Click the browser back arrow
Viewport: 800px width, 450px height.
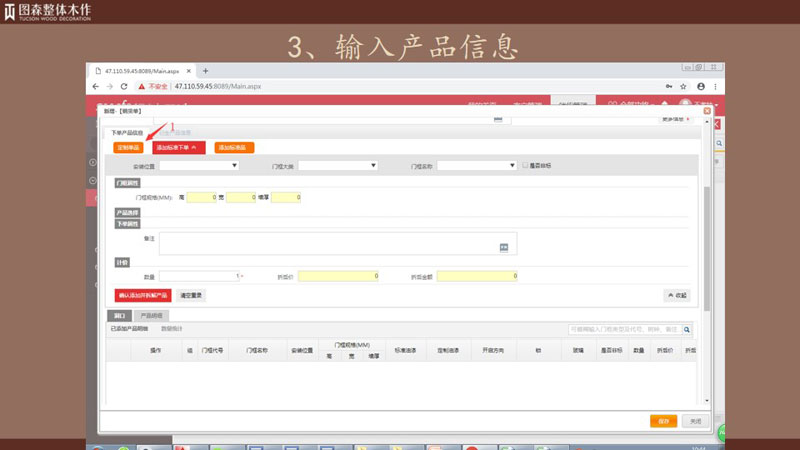(96, 87)
